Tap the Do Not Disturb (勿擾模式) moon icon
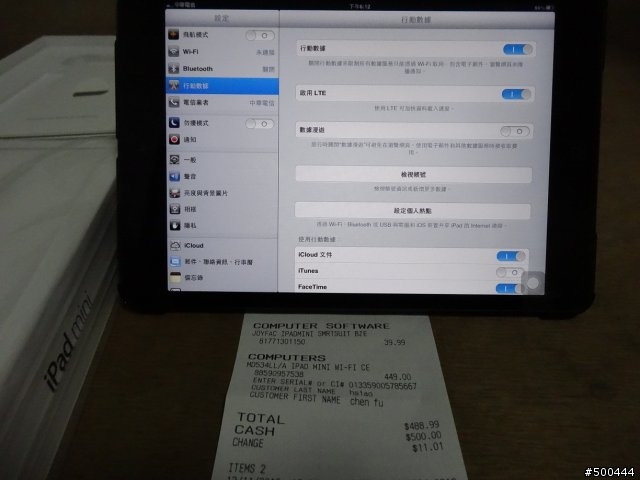640x480 pixels. [x=174, y=122]
